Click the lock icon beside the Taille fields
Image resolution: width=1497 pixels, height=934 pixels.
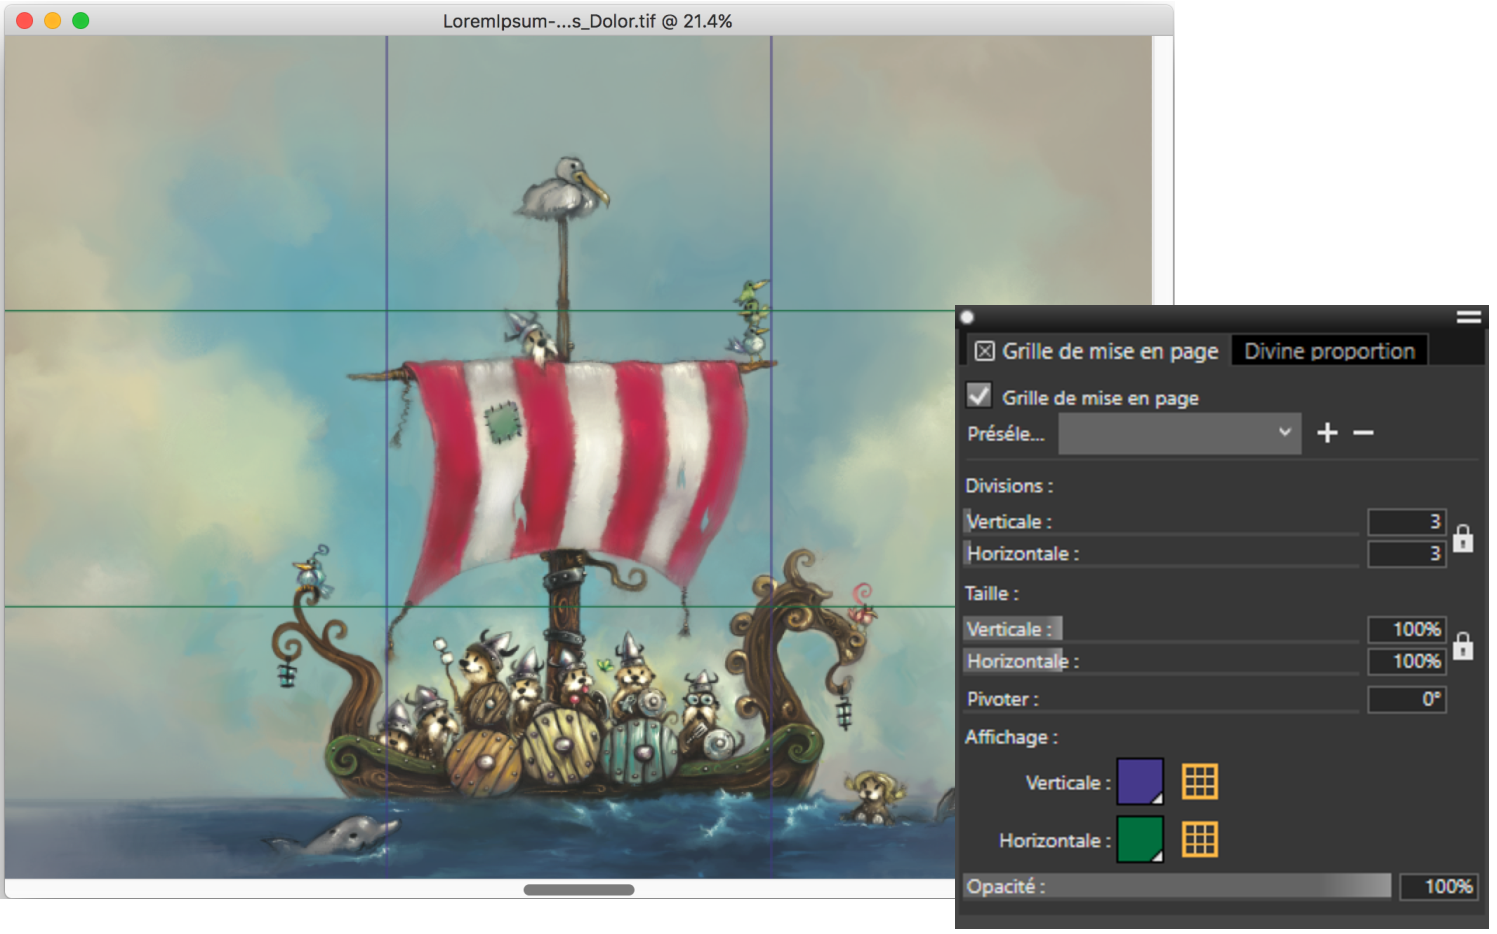[1463, 646]
